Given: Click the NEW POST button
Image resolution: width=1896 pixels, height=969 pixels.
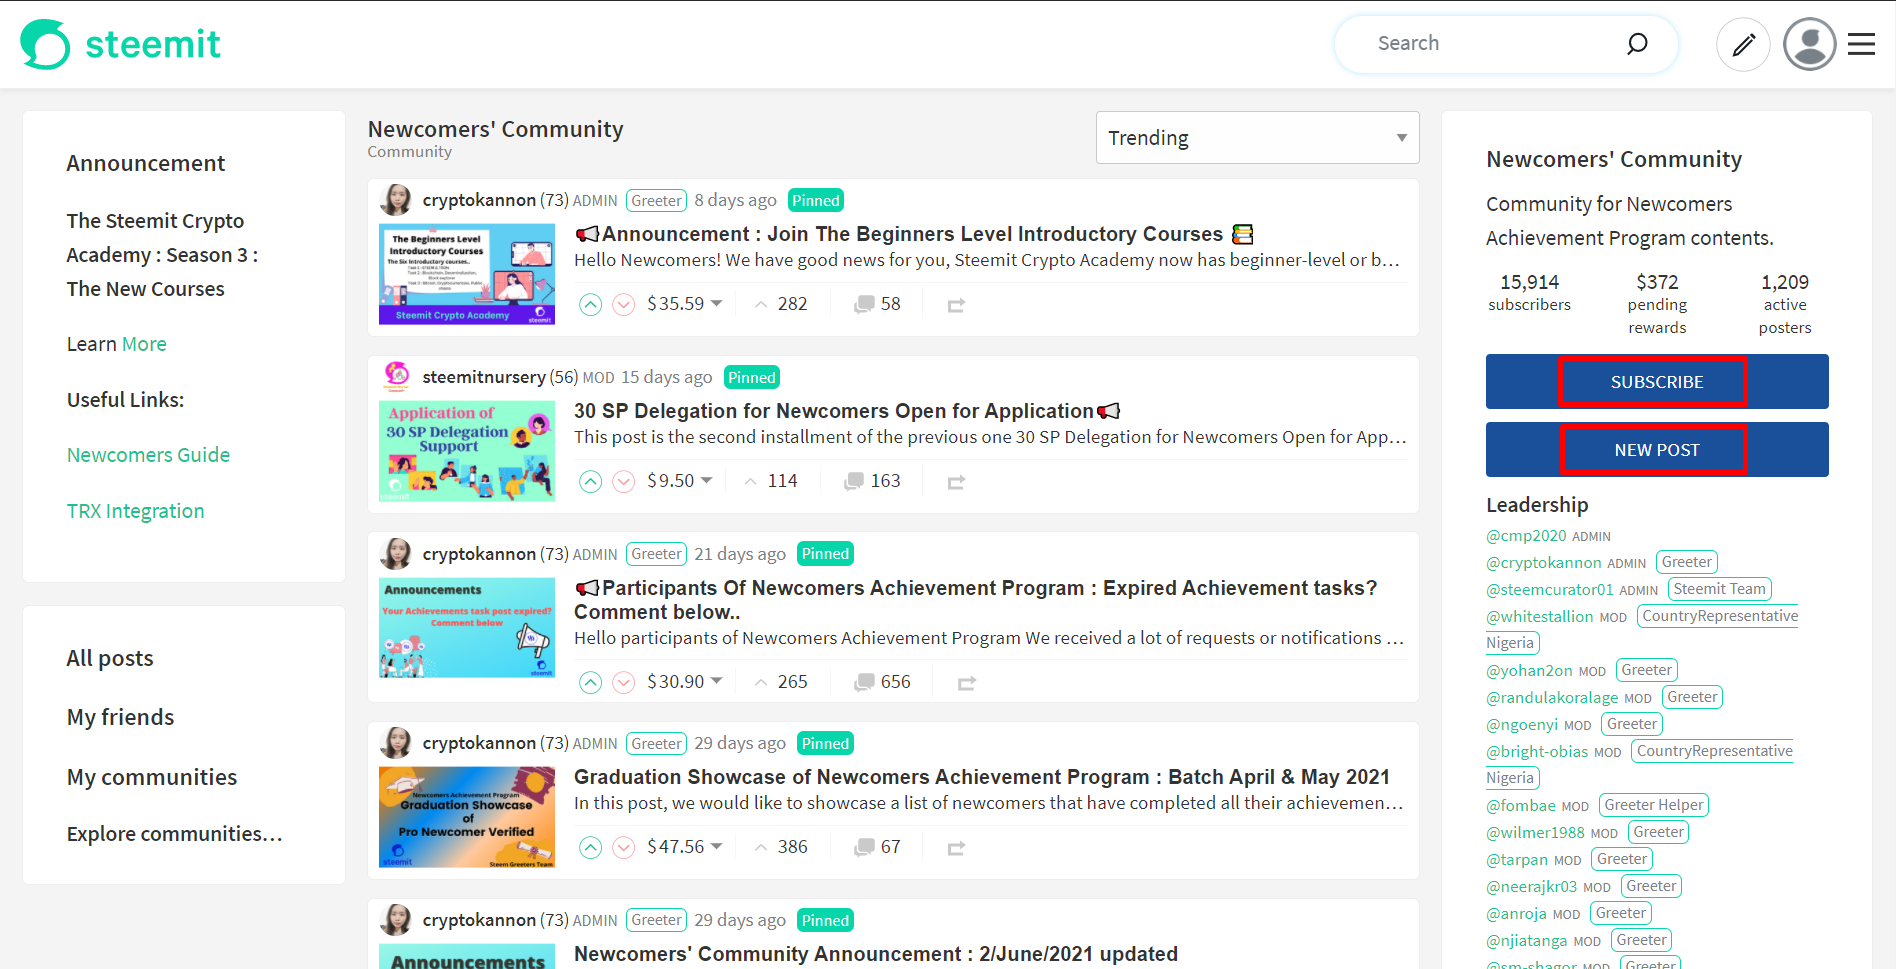Looking at the screenshot, I should pos(1657,450).
